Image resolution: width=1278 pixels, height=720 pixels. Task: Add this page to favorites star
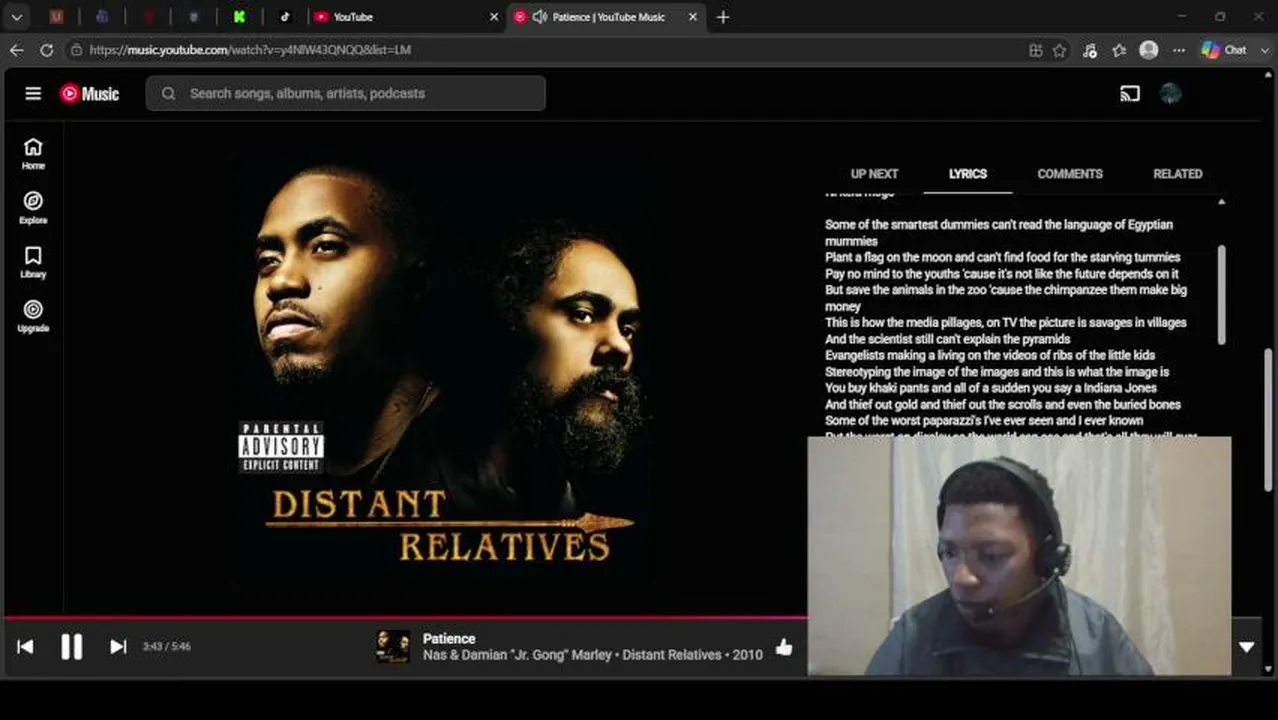point(1060,50)
